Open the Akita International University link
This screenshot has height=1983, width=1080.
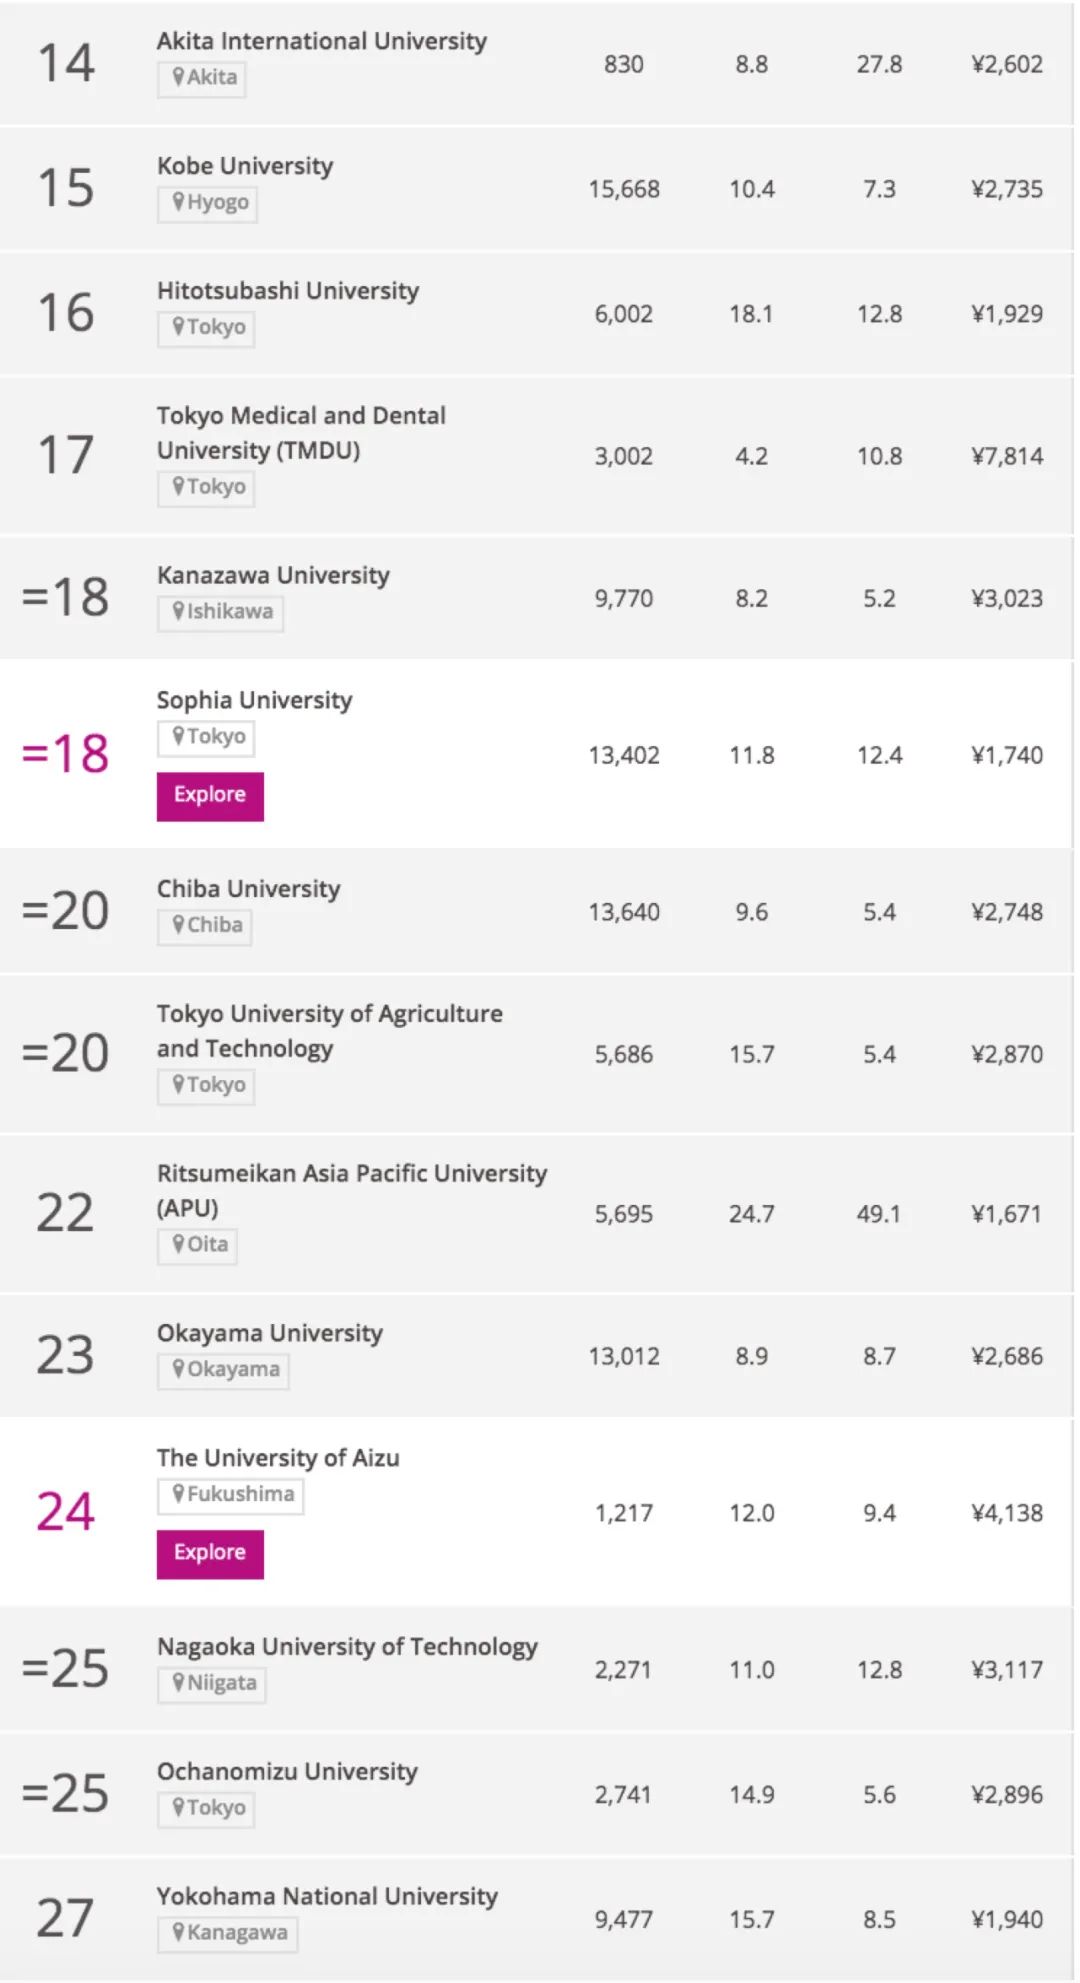[321, 41]
